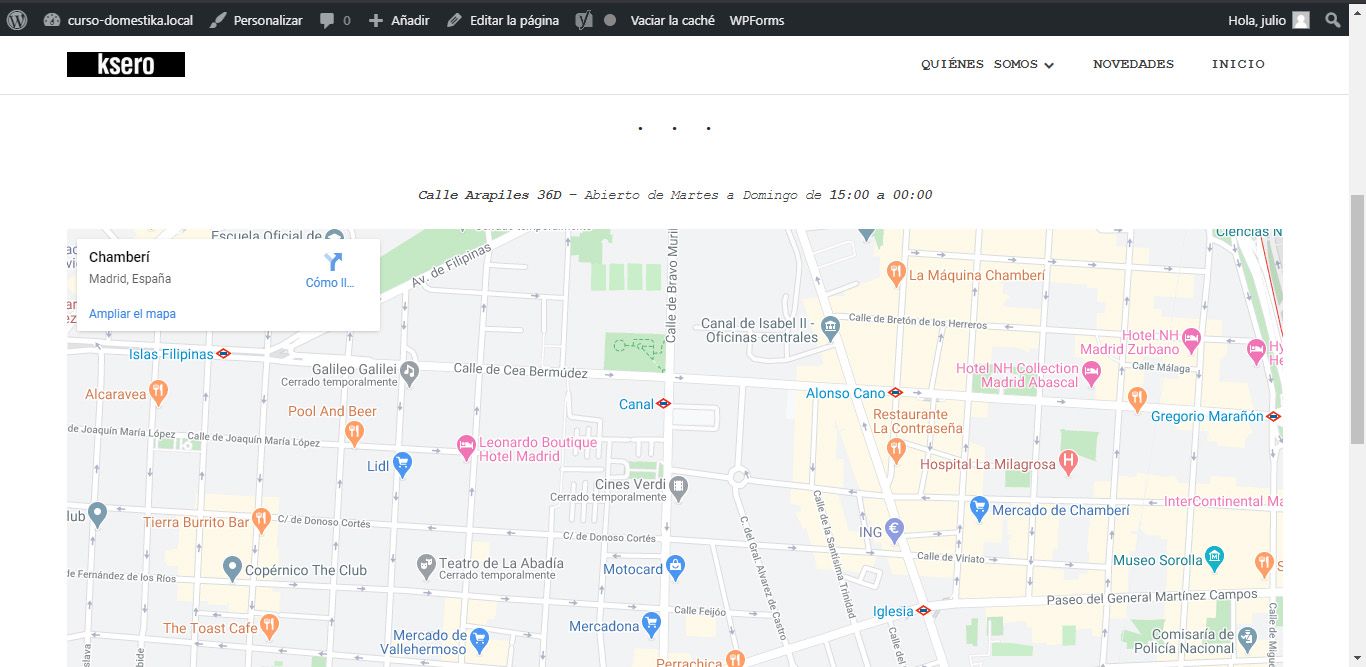Click the Islas Filipinas metro icon
Viewport: 1366px width, 667px height.
pyautogui.click(x=224, y=354)
